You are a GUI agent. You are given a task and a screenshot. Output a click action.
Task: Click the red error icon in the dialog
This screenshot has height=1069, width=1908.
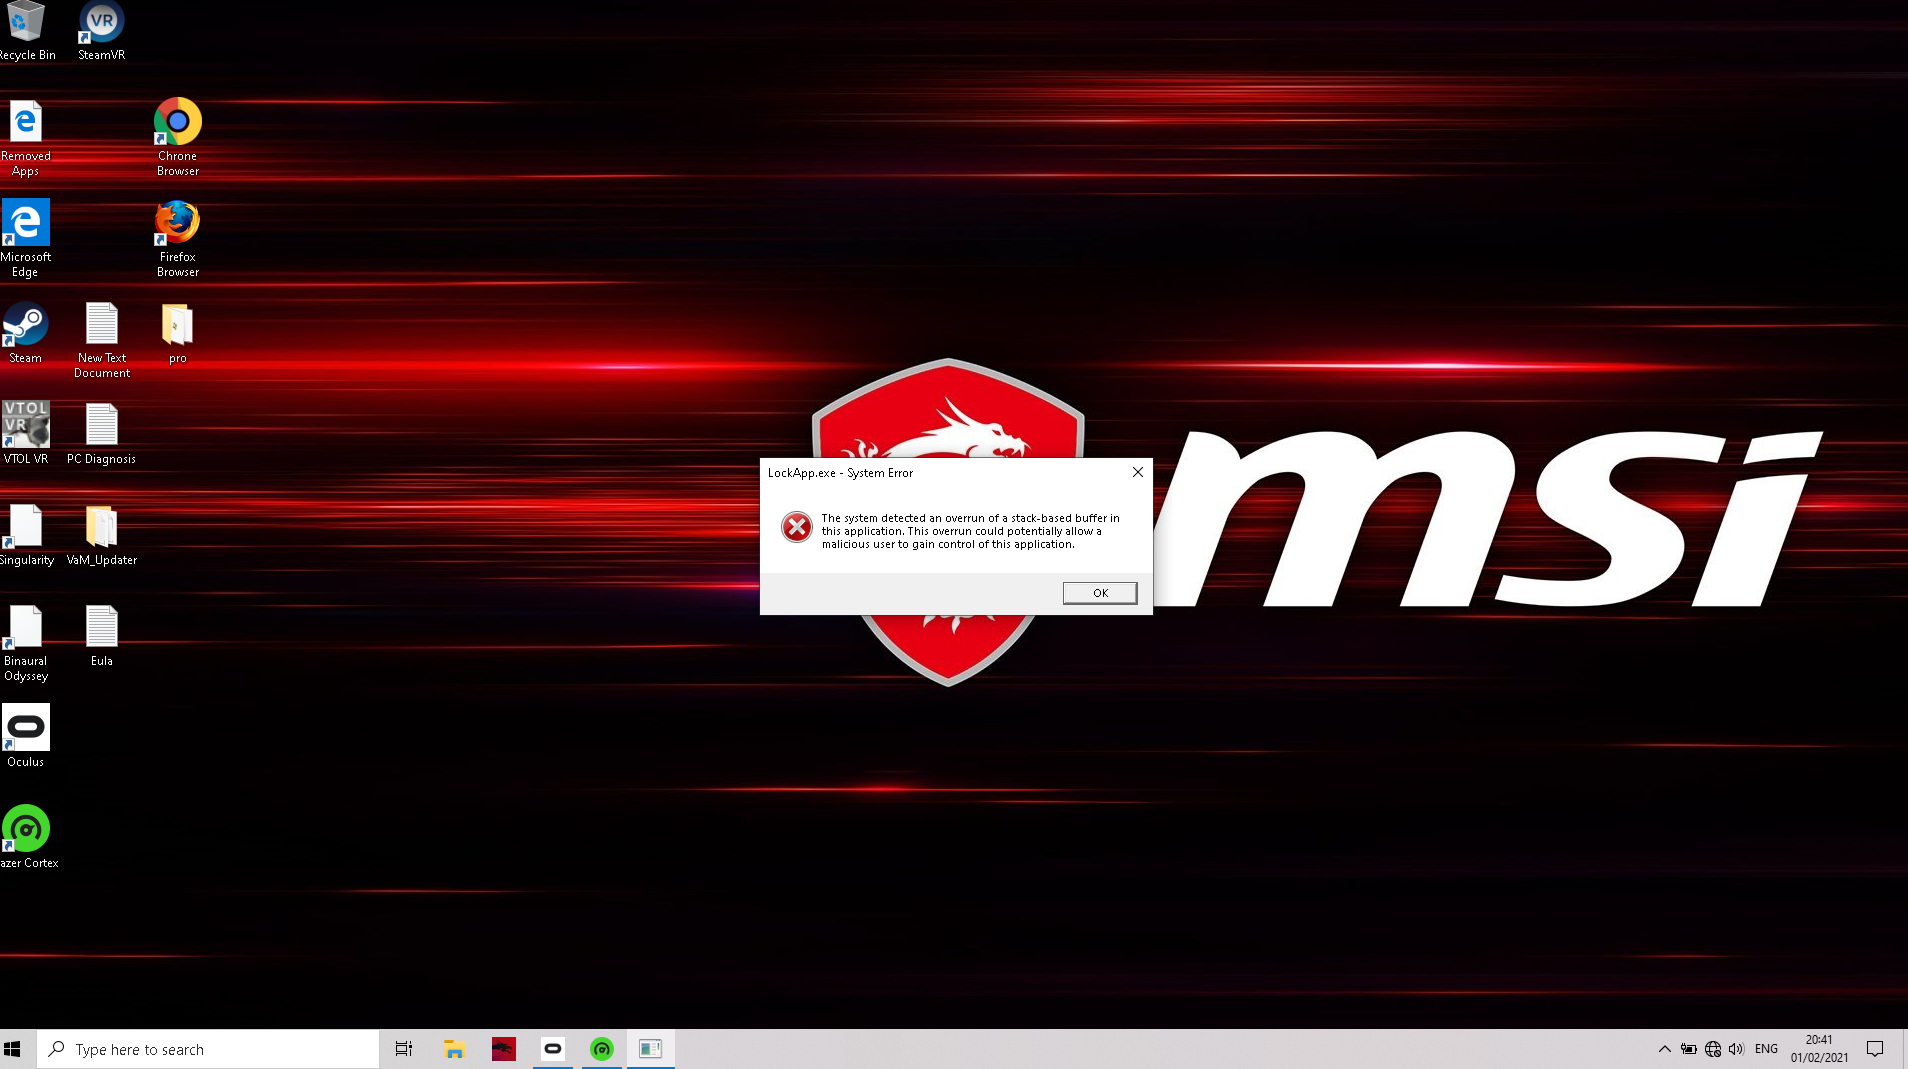(797, 527)
